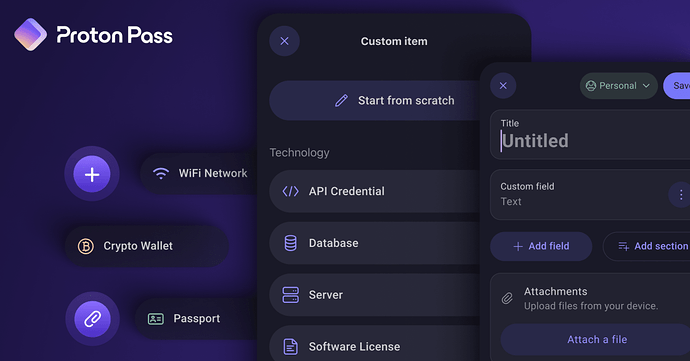The height and width of the screenshot is (361, 690).
Task: Click the Add field button
Action: click(x=541, y=246)
